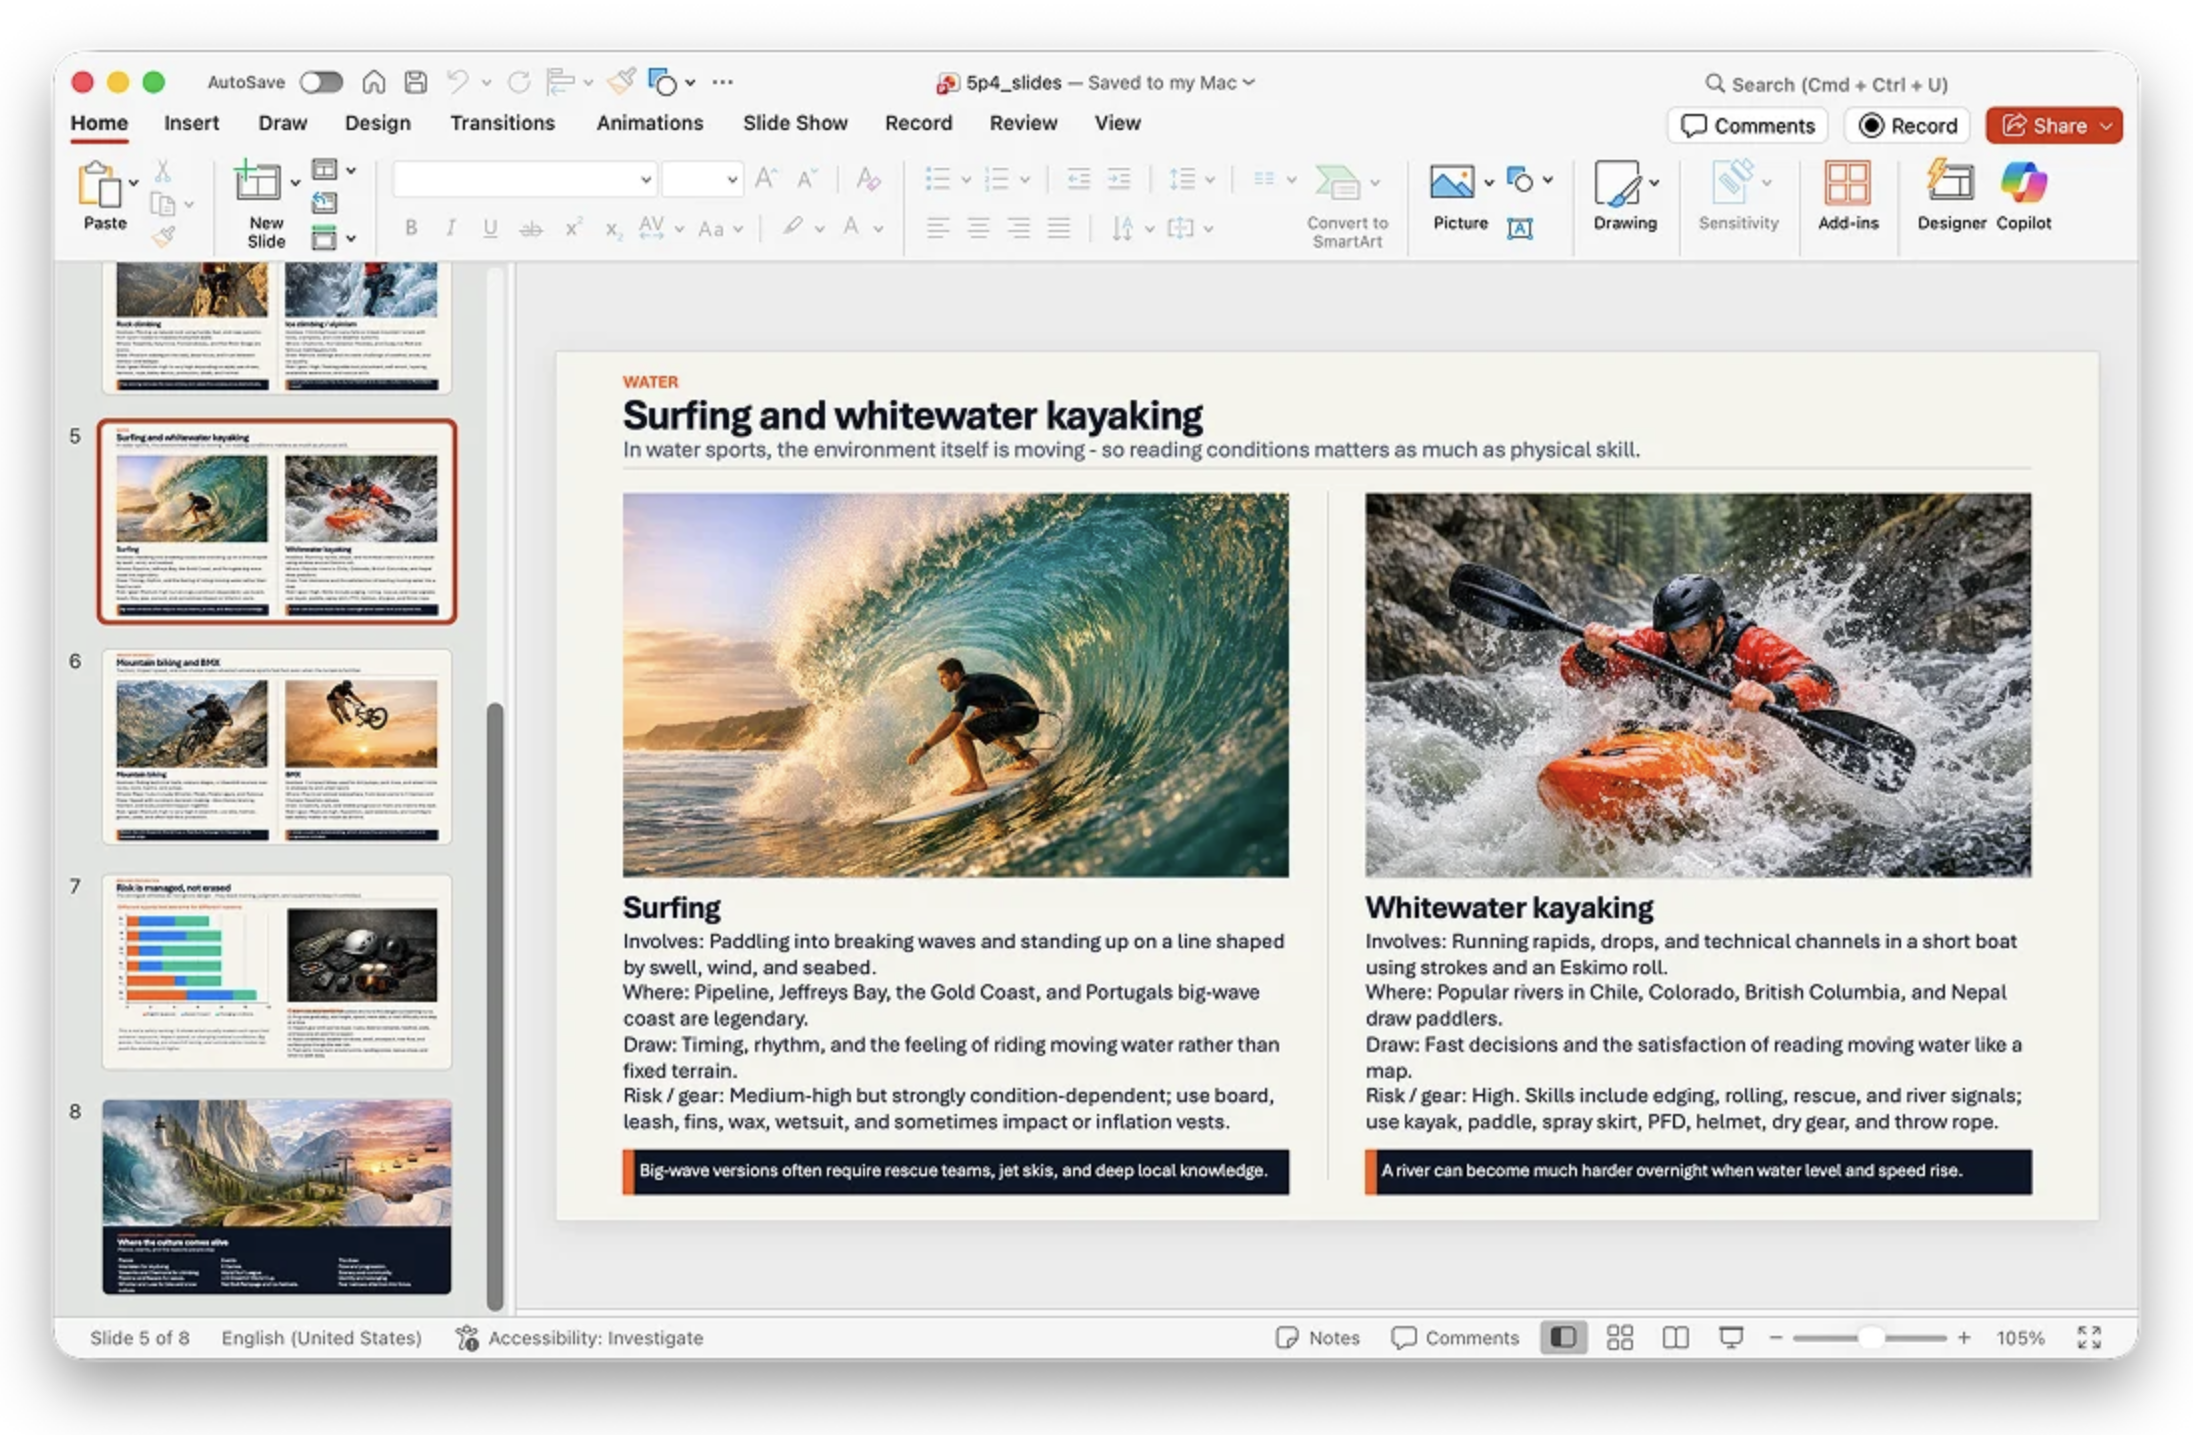2193x1435 pixels.
Task: Open the font name dropdown
Action: (646, 180)
